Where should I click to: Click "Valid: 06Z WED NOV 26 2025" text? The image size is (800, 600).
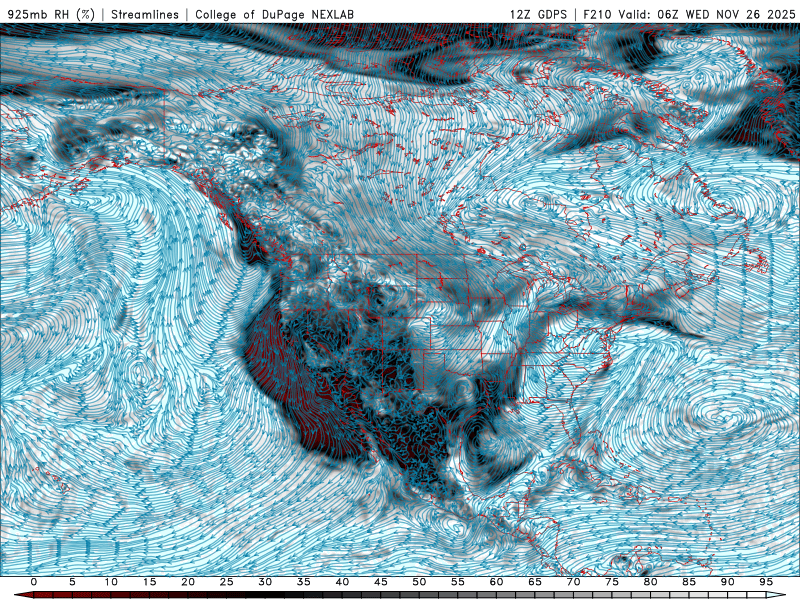click(707, 14)
